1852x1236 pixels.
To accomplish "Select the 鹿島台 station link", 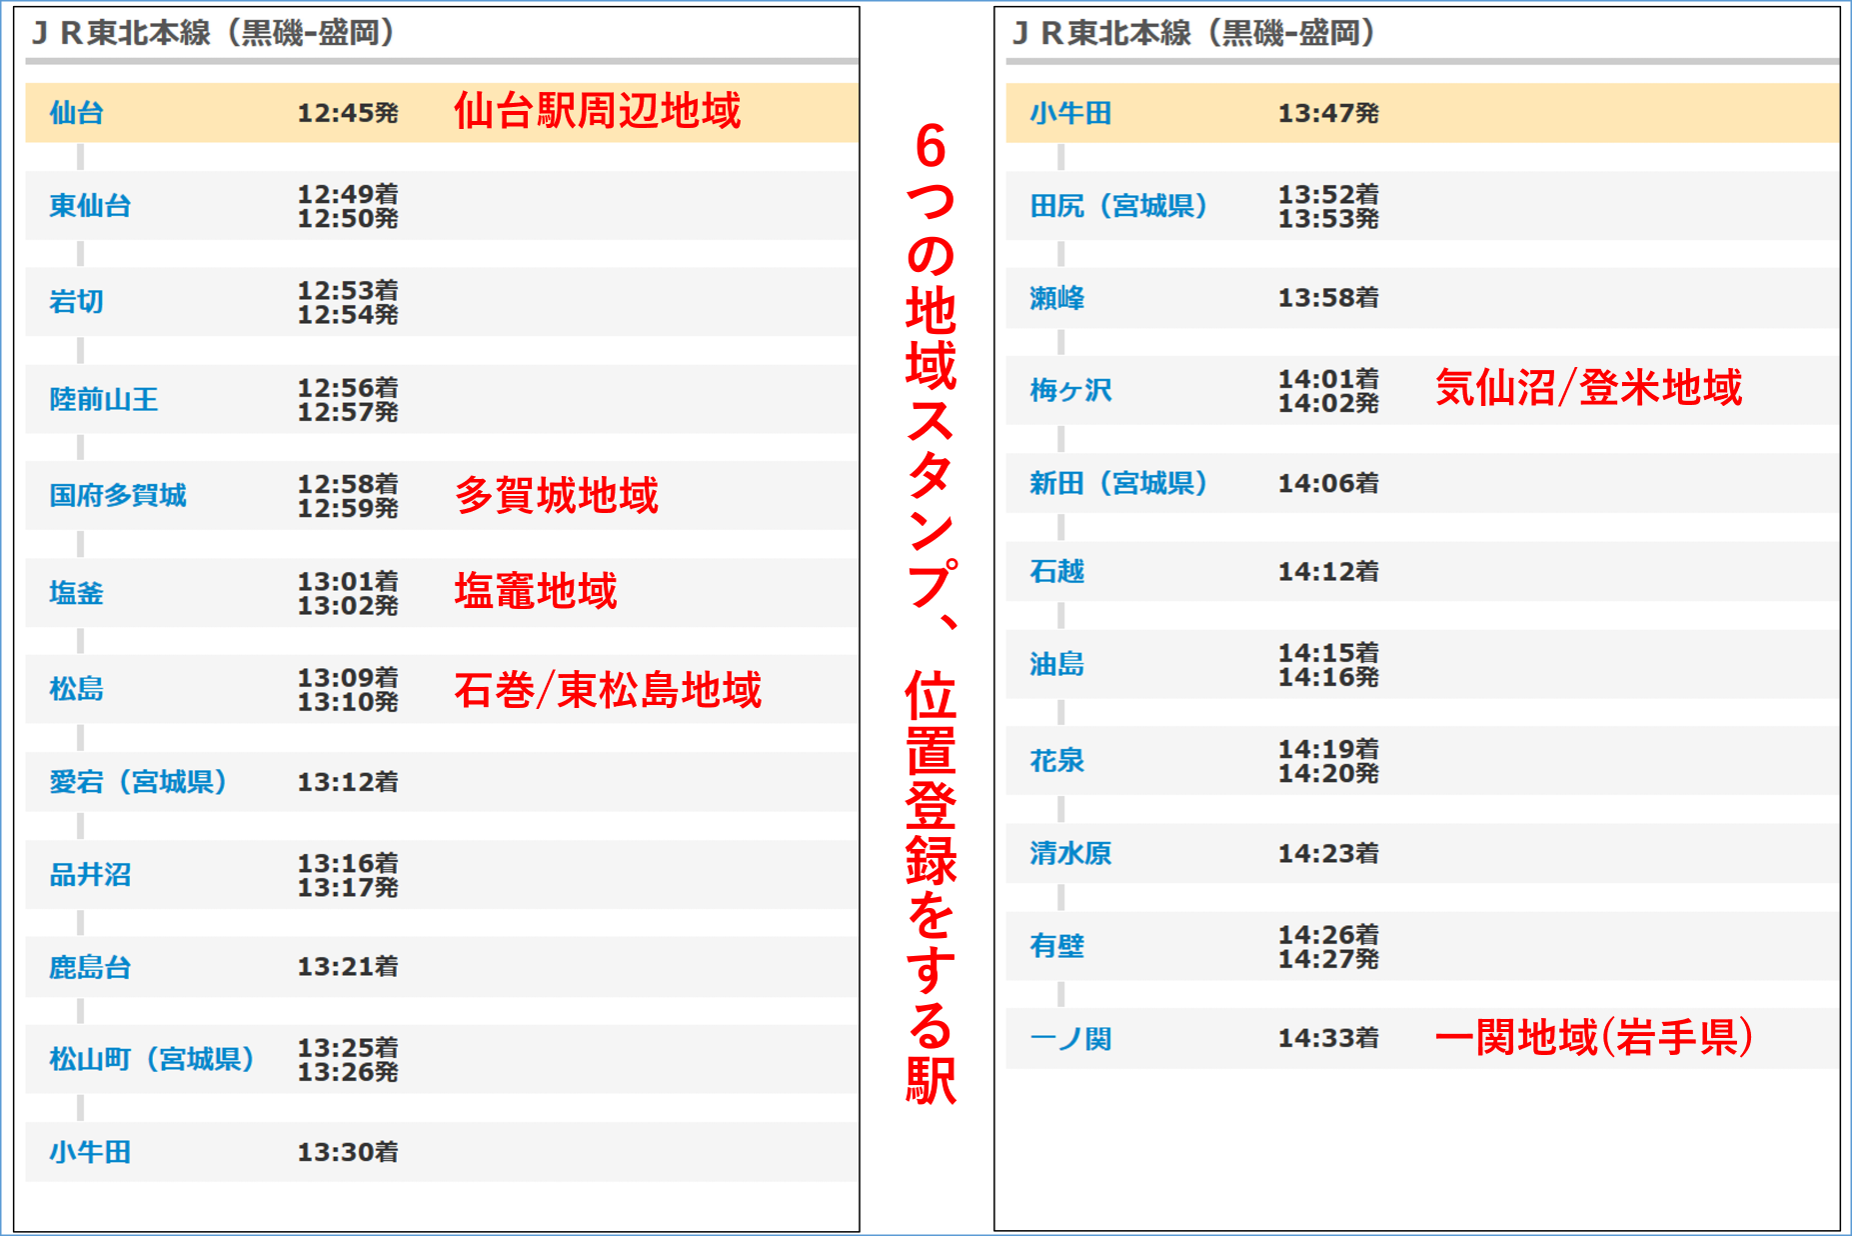I will tap(90, 968).
